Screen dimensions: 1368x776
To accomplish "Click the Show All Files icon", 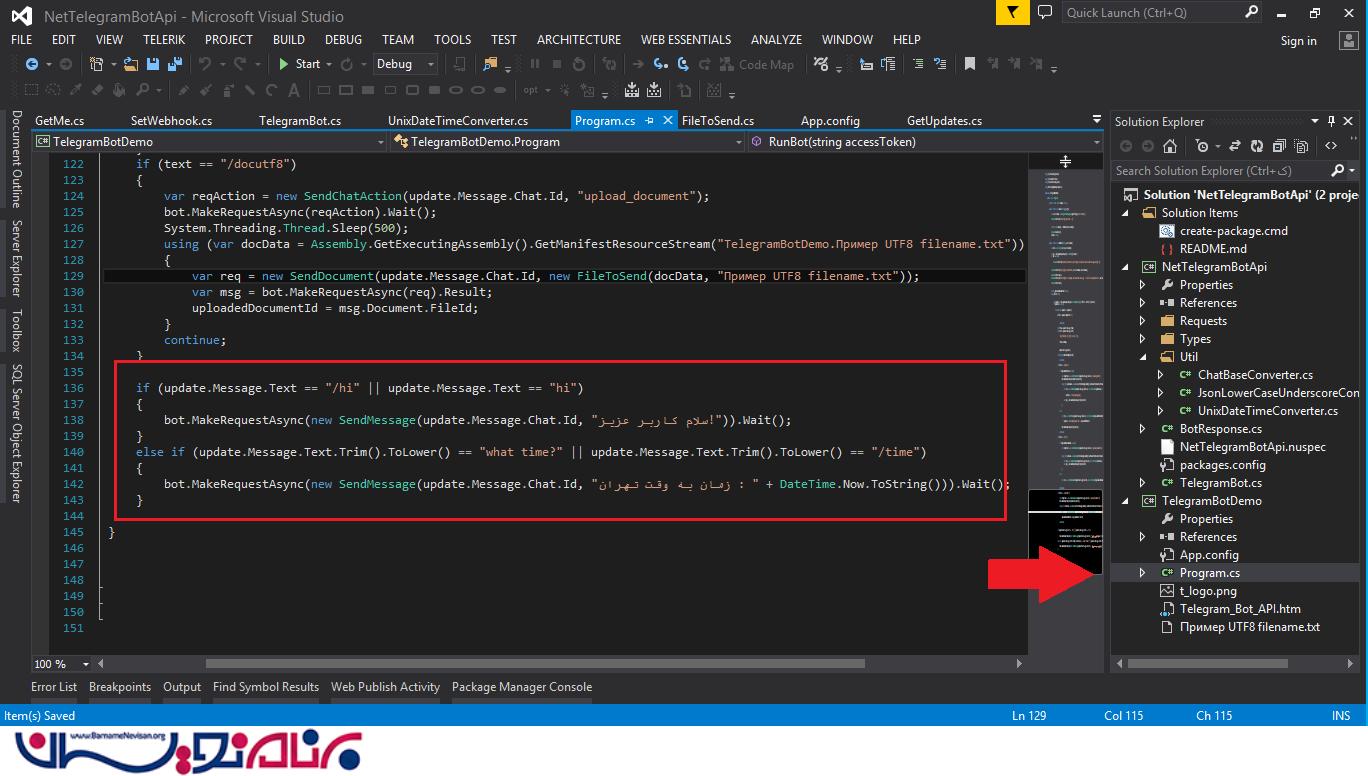I will pyautogui.click(x=1301, y=146).
